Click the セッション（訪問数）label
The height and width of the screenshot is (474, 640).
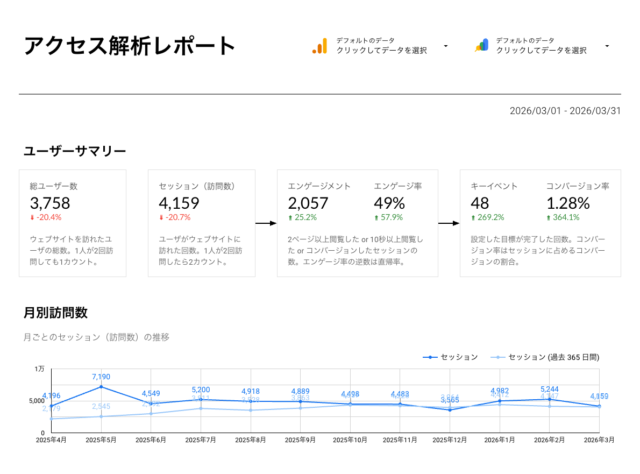[x=197, y=186]
